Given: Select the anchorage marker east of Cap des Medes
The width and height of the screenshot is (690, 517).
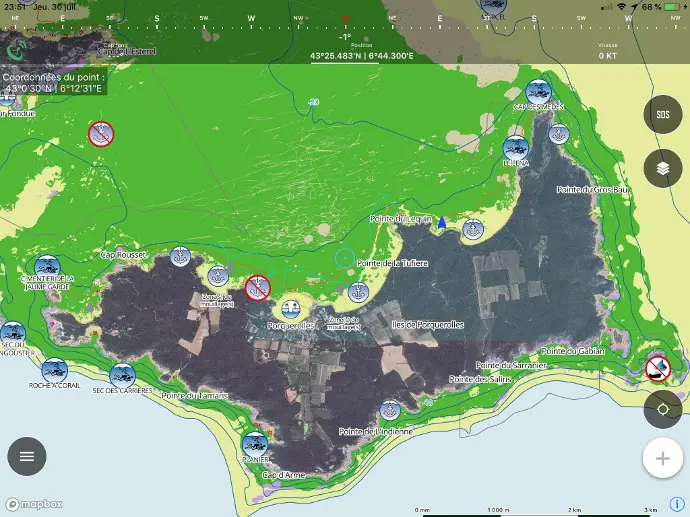Looking at the screenshot, I should coord(558,134).
